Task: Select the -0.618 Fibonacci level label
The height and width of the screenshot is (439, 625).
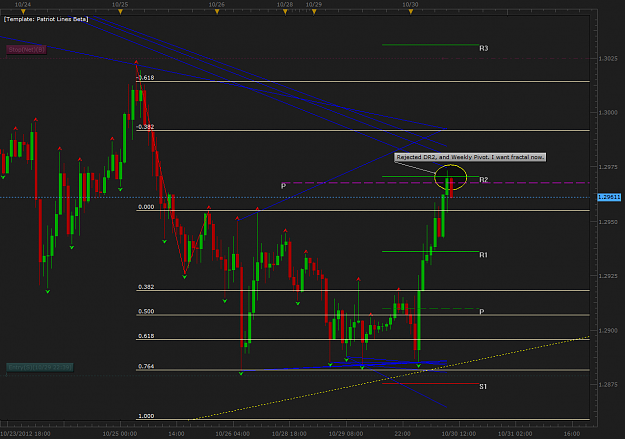Action: pyautogui.click(x=145, y=77)
